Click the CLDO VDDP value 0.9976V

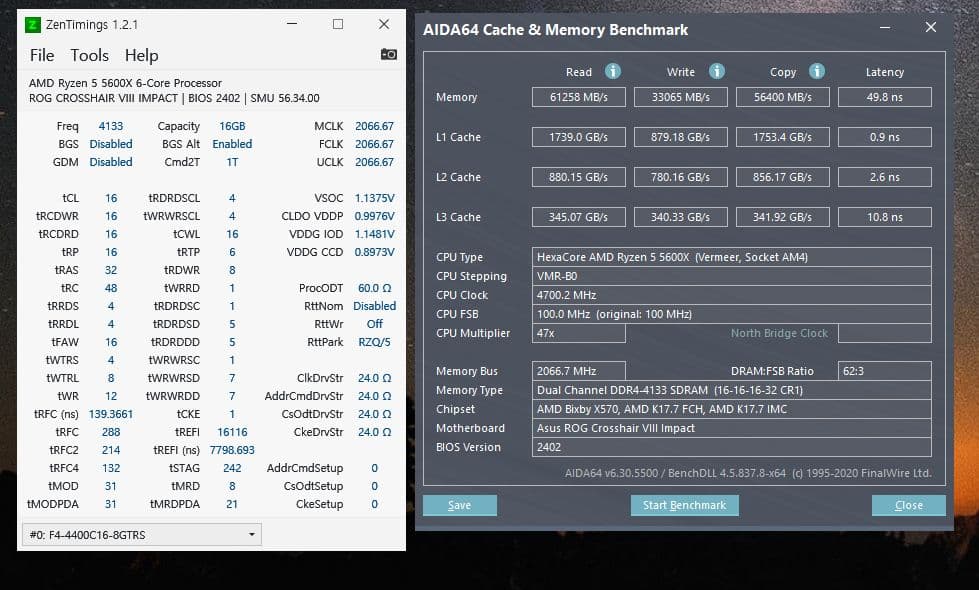(x=375, y=216)
